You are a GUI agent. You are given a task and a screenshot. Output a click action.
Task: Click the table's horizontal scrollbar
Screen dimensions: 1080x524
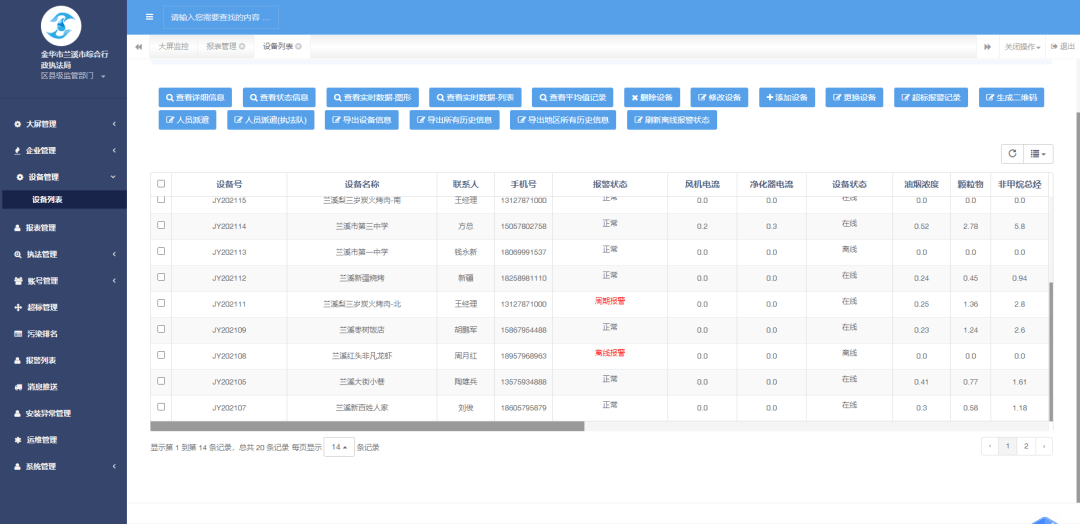(x=367, y=426)
